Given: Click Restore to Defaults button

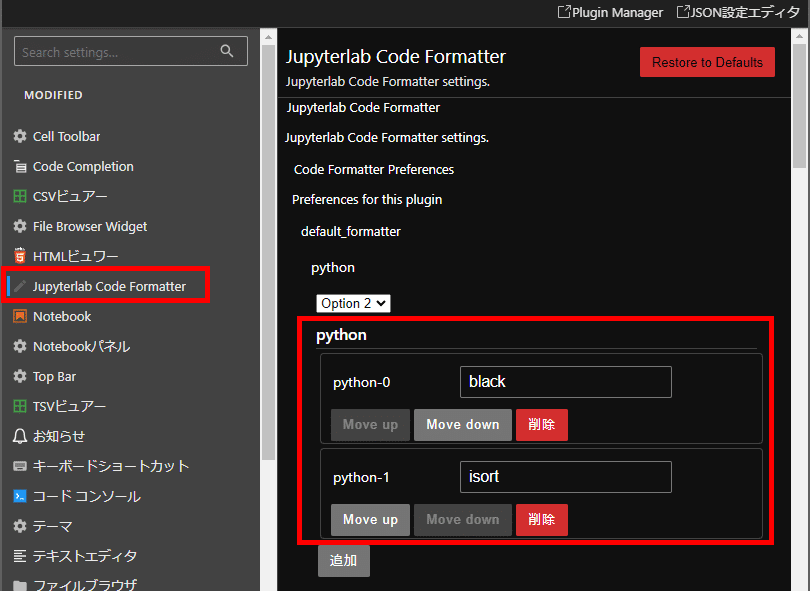Looking at the screenshot, I should [x=707, y=62].
